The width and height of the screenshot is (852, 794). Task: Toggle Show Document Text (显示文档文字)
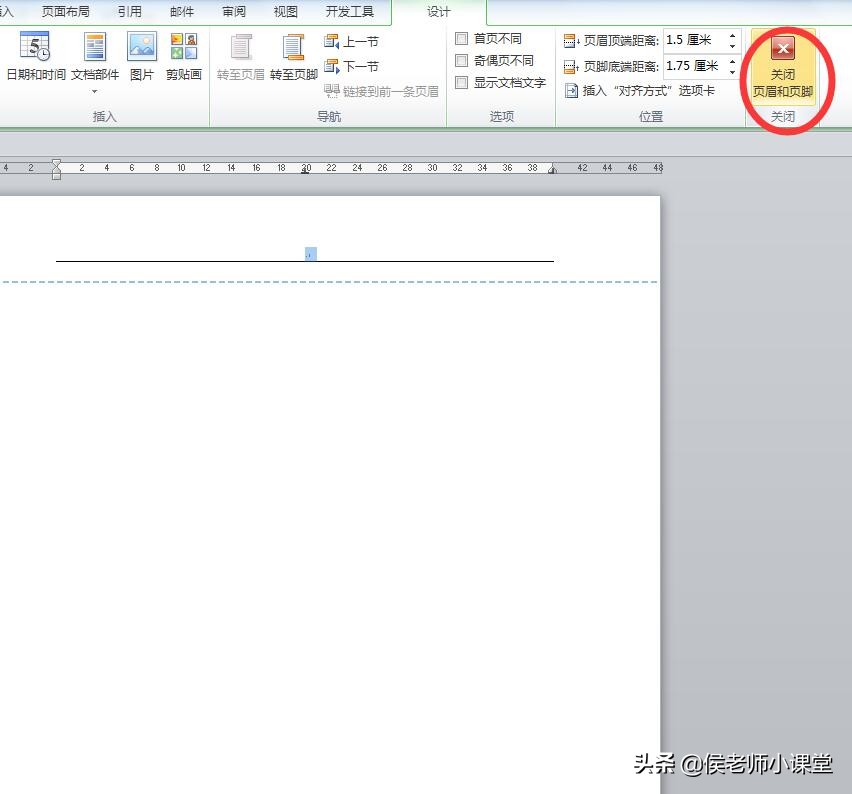point(500,83)
